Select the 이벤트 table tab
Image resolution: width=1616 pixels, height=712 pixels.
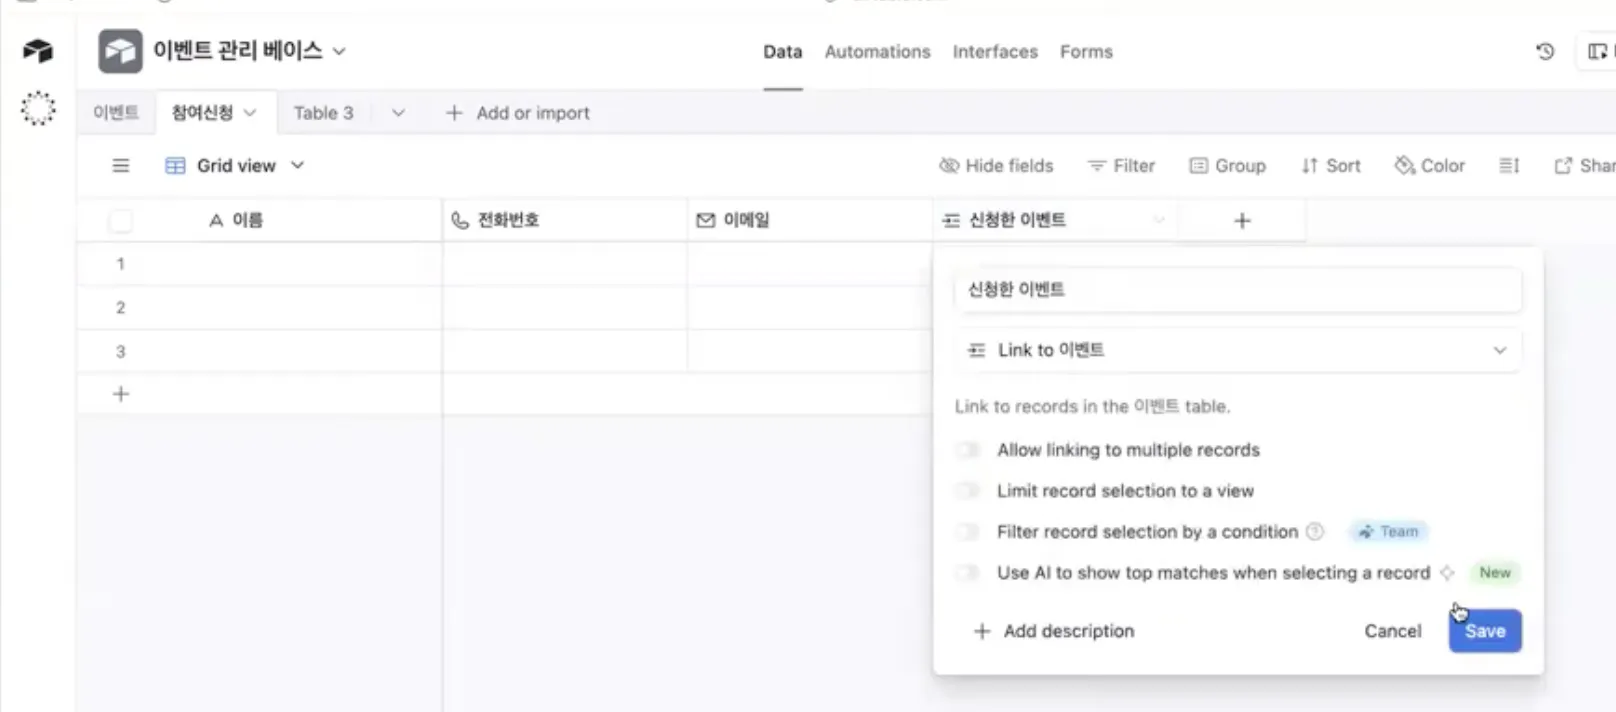pos(116,113)
